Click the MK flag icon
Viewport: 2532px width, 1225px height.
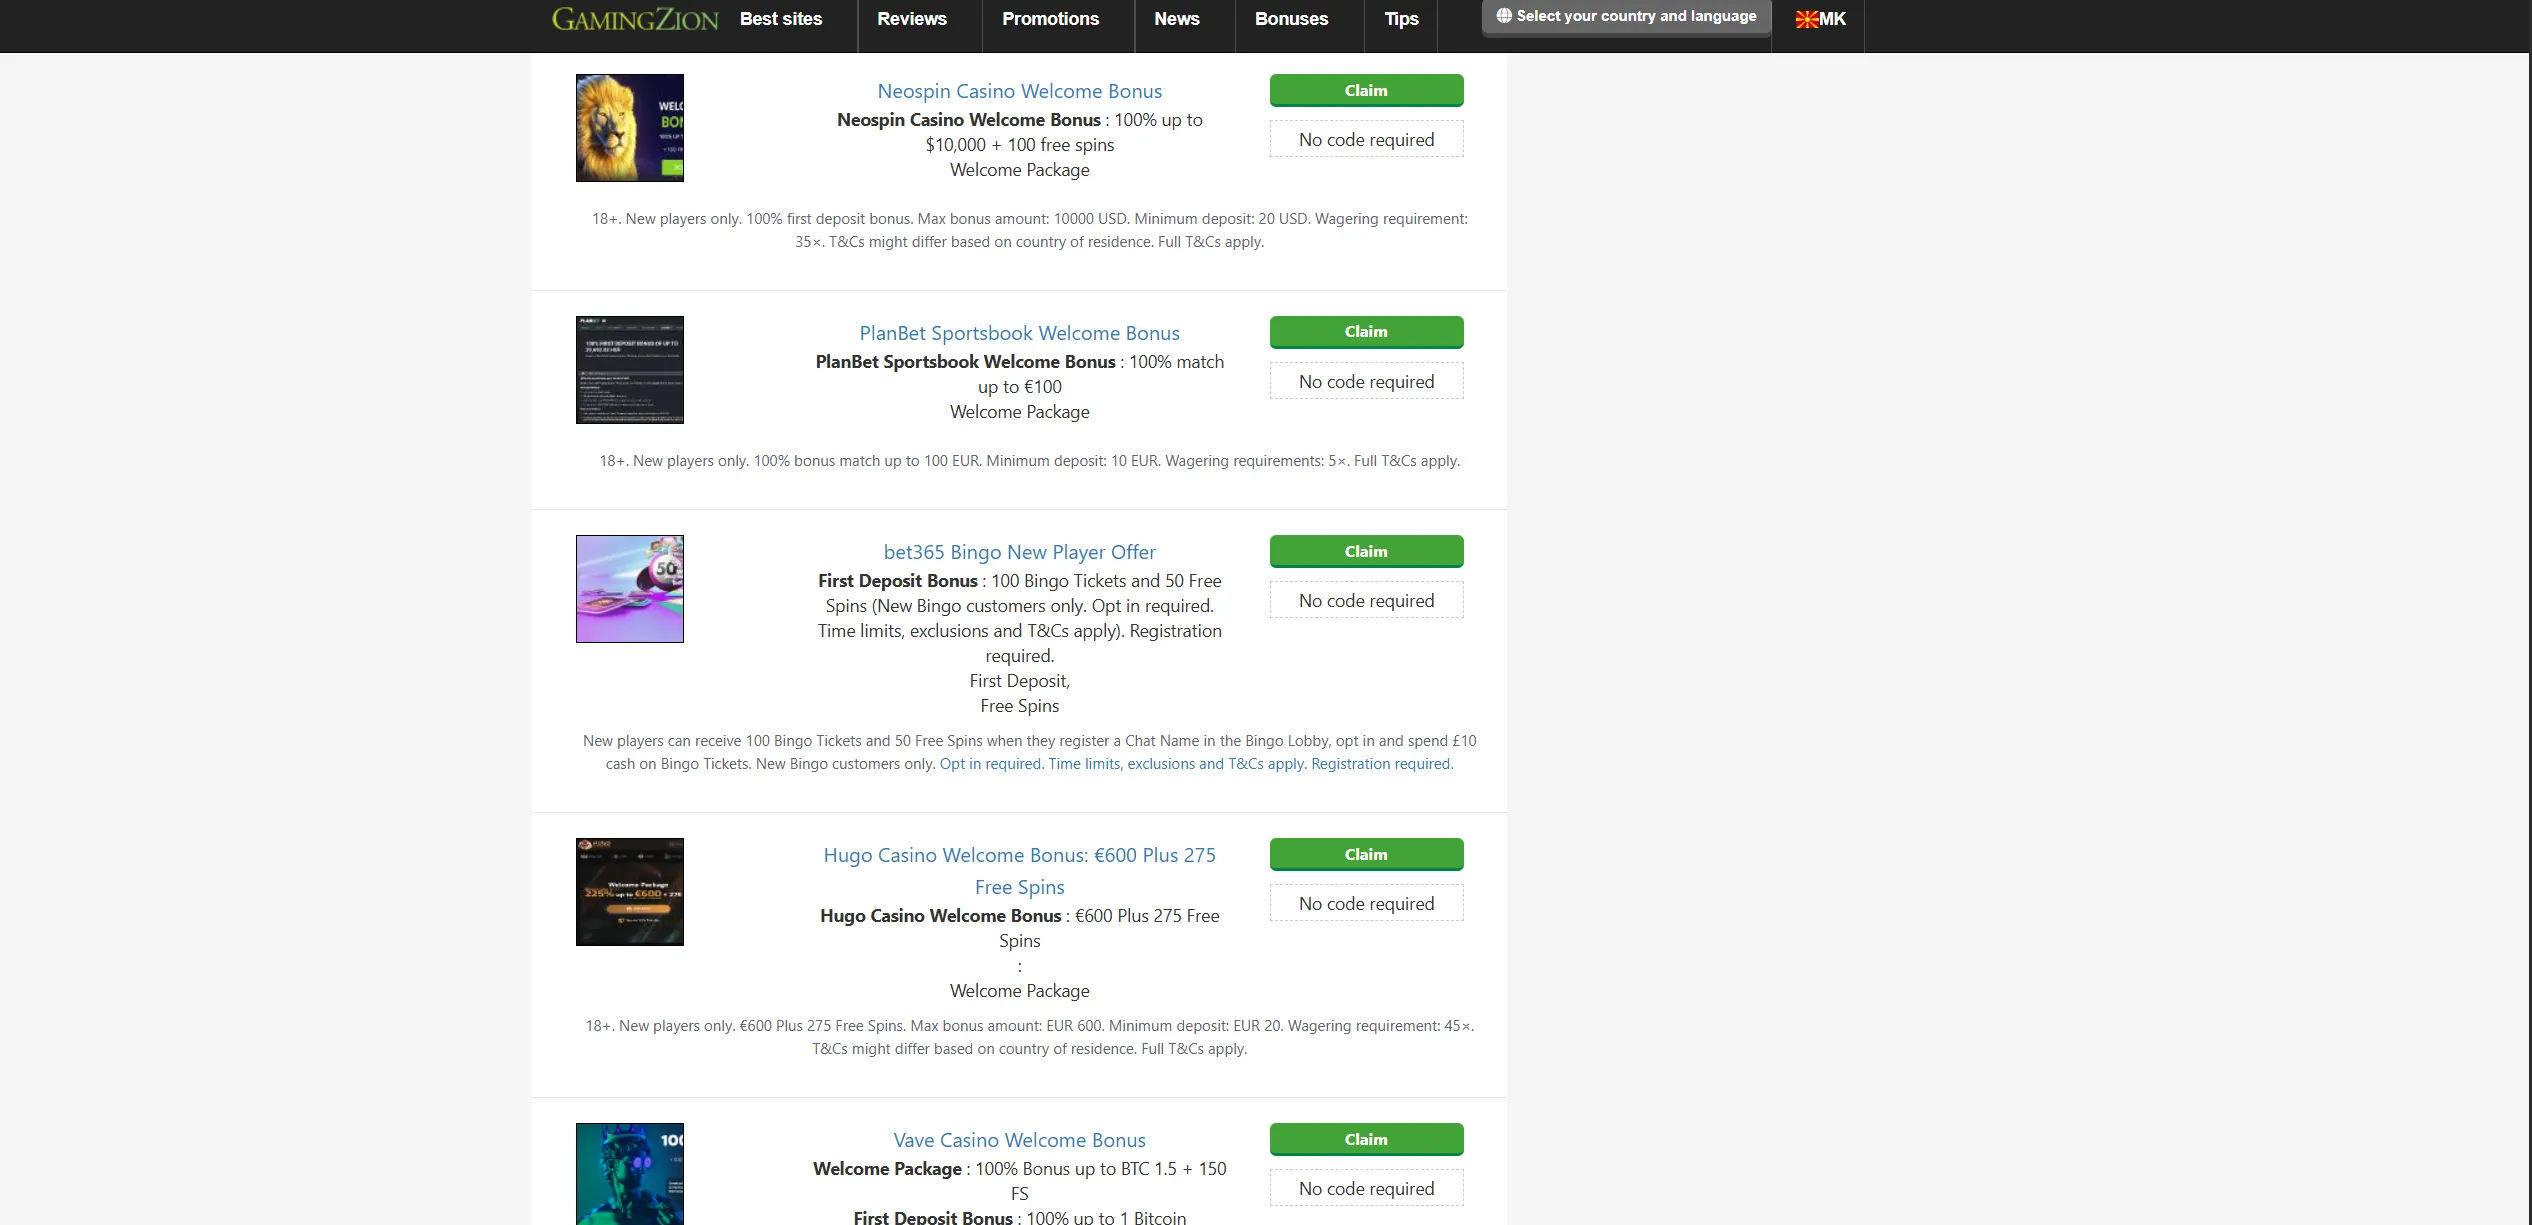click(1806, 19)
